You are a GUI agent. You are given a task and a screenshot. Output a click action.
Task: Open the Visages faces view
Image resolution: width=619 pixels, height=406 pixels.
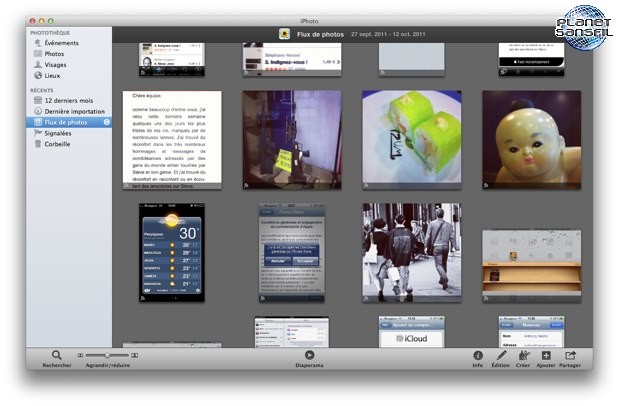click(x=55, y=65)
